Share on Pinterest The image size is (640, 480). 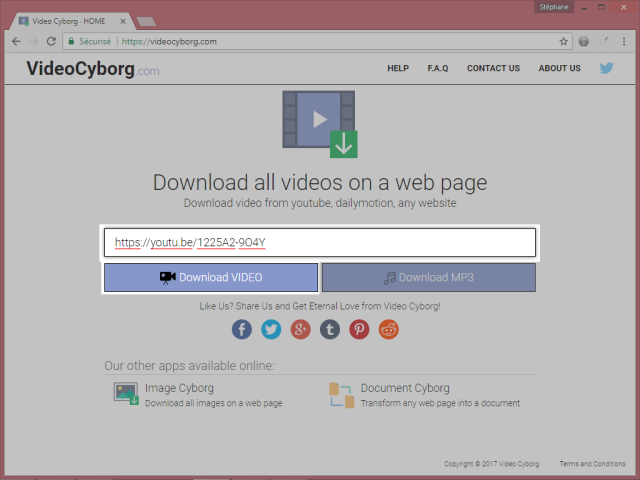pyautogui.click(x=359, y=329)
